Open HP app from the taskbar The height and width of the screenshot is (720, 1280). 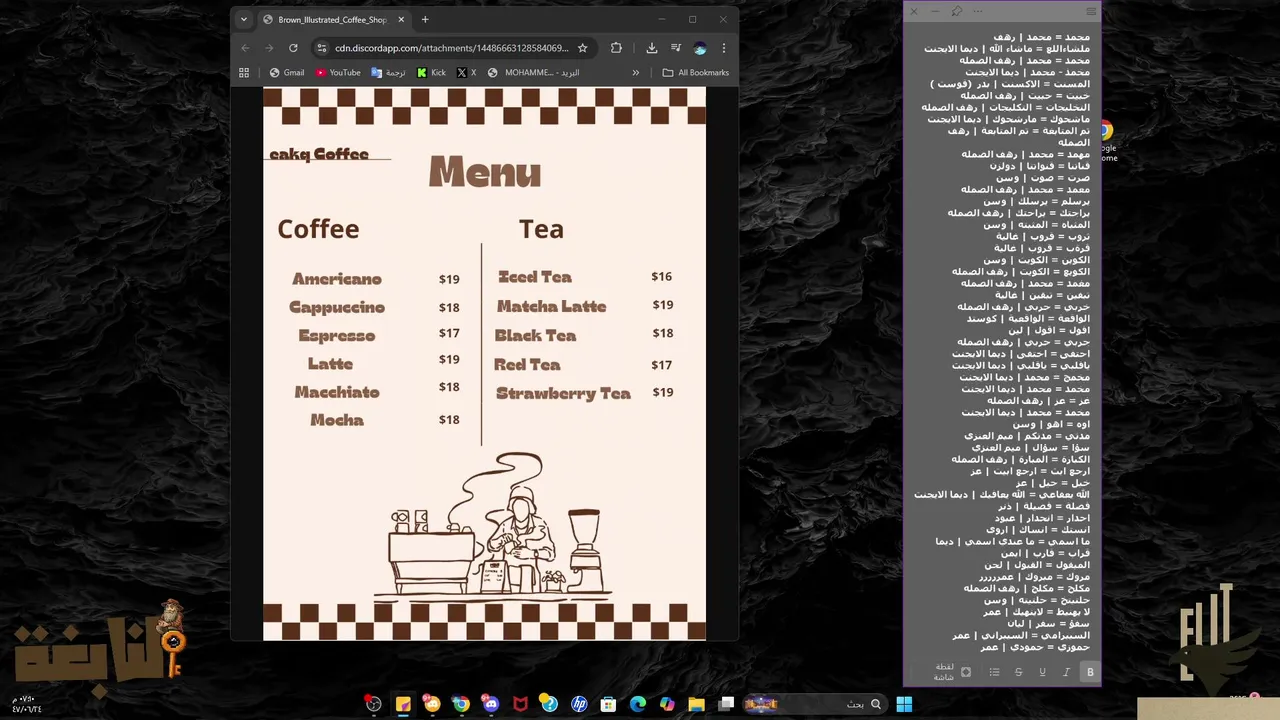tap(579, 704)
